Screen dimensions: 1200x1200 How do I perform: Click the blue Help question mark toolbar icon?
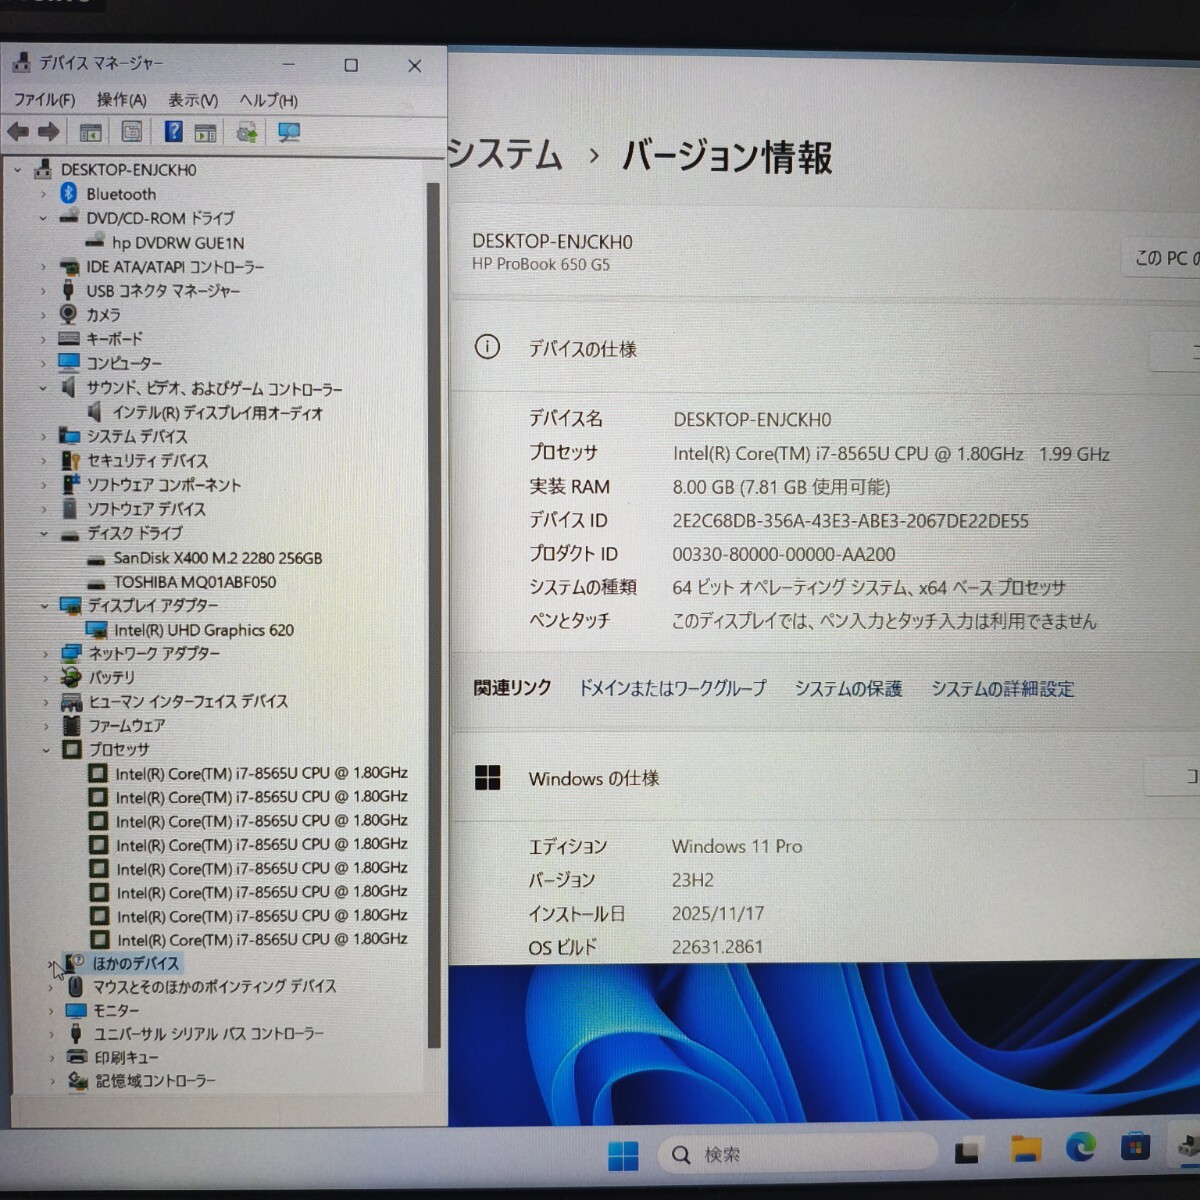tap(173, 132)
